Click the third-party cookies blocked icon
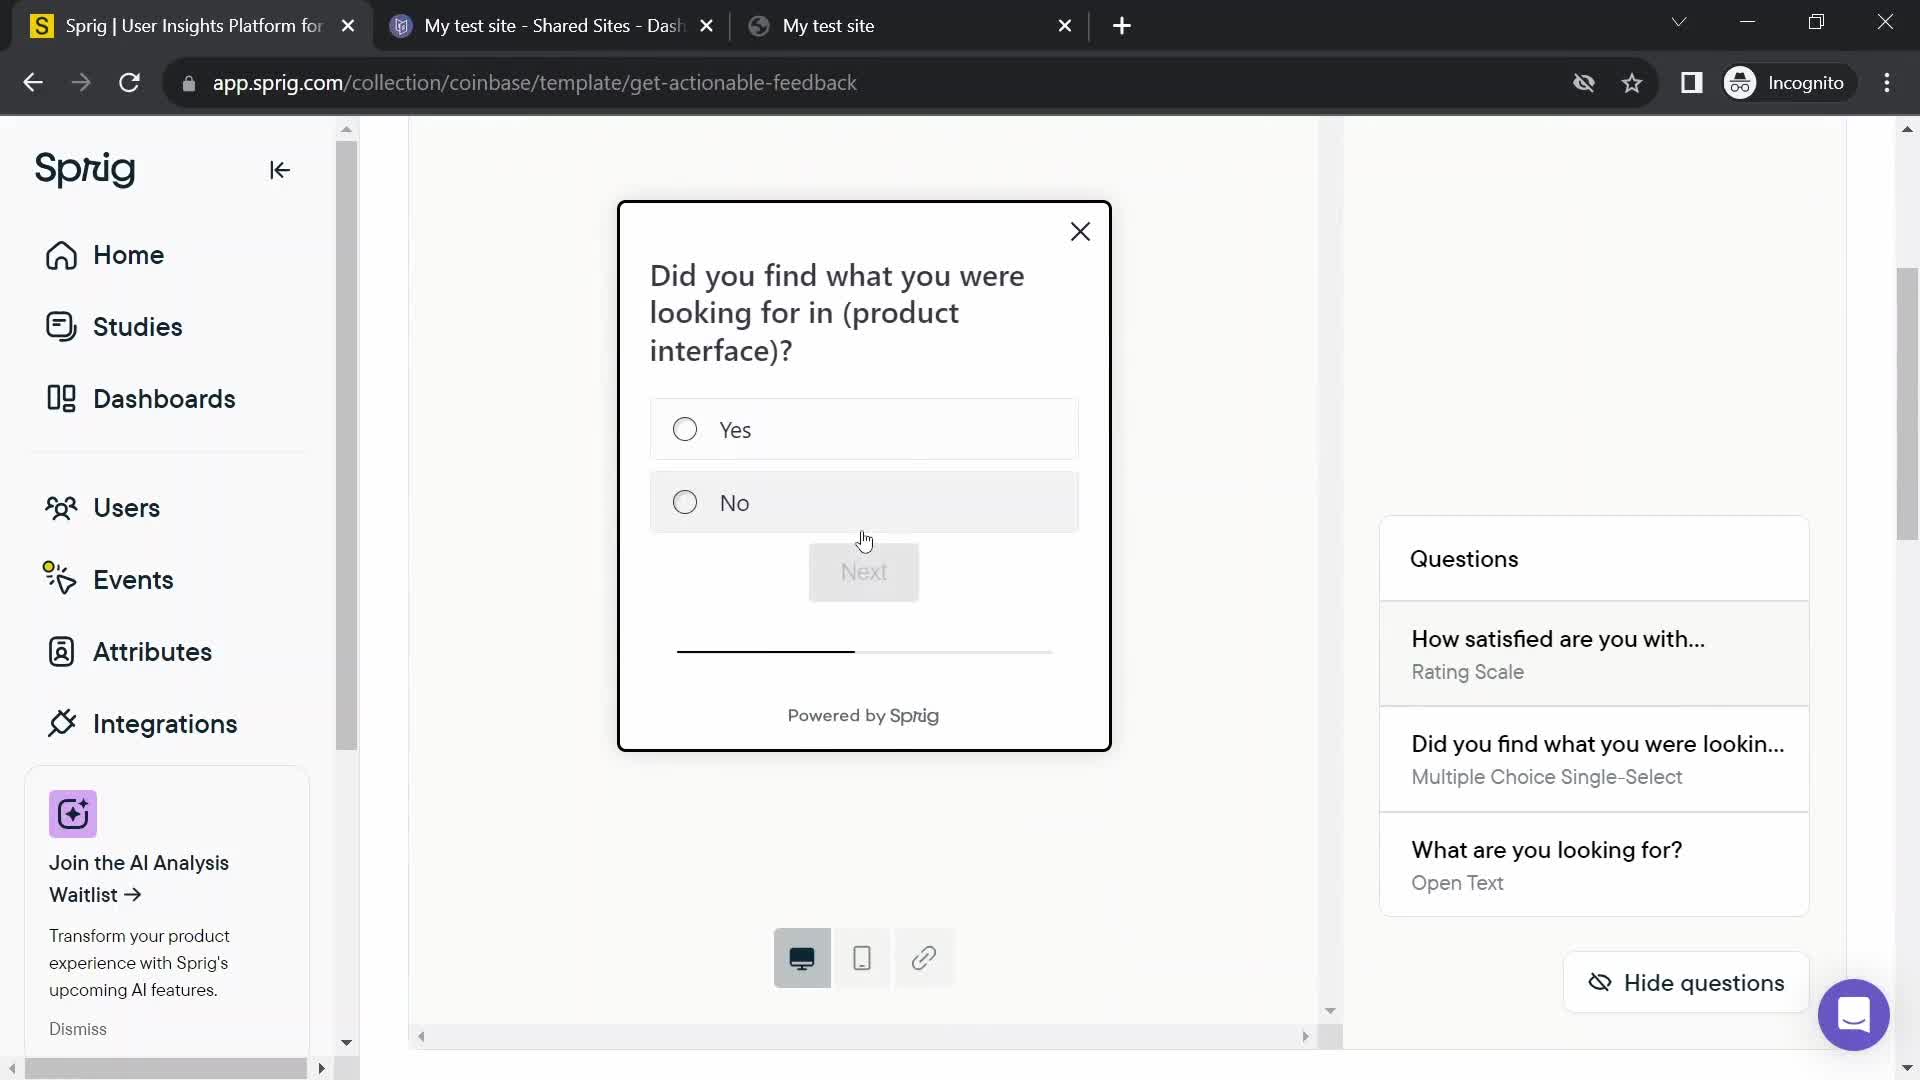 (x=1584, y=83)
